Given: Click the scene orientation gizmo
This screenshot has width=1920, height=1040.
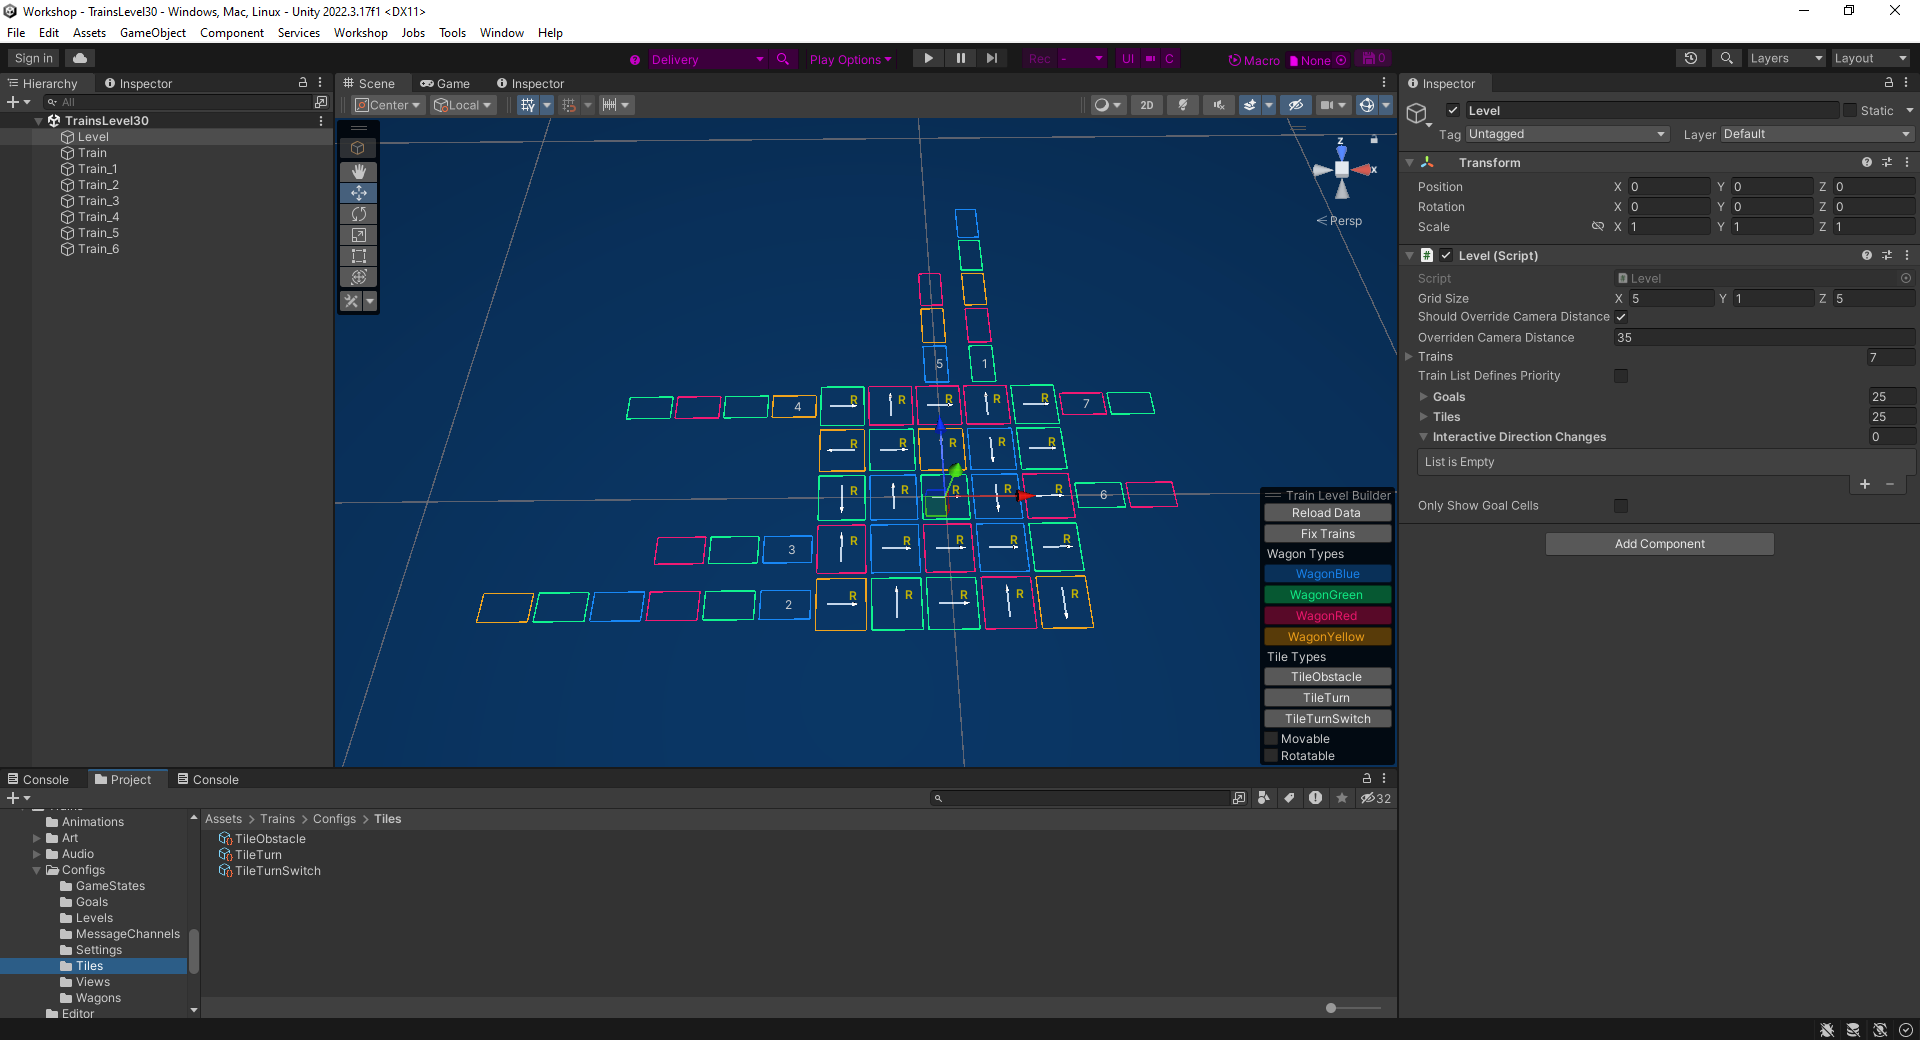Looking at the screenshot, I should click(1342, 170).
